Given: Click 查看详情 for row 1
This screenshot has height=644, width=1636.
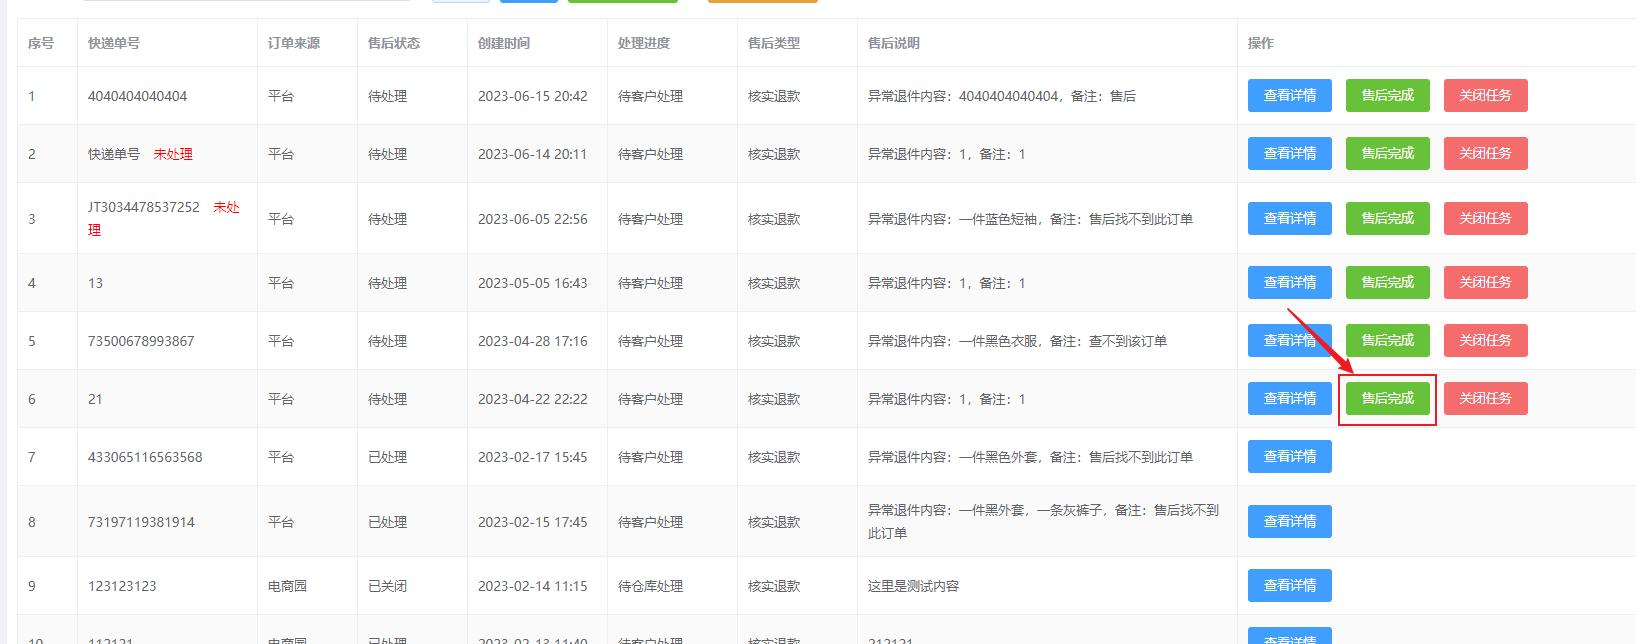Looking at the screenshot, I should coord(1289,96).
